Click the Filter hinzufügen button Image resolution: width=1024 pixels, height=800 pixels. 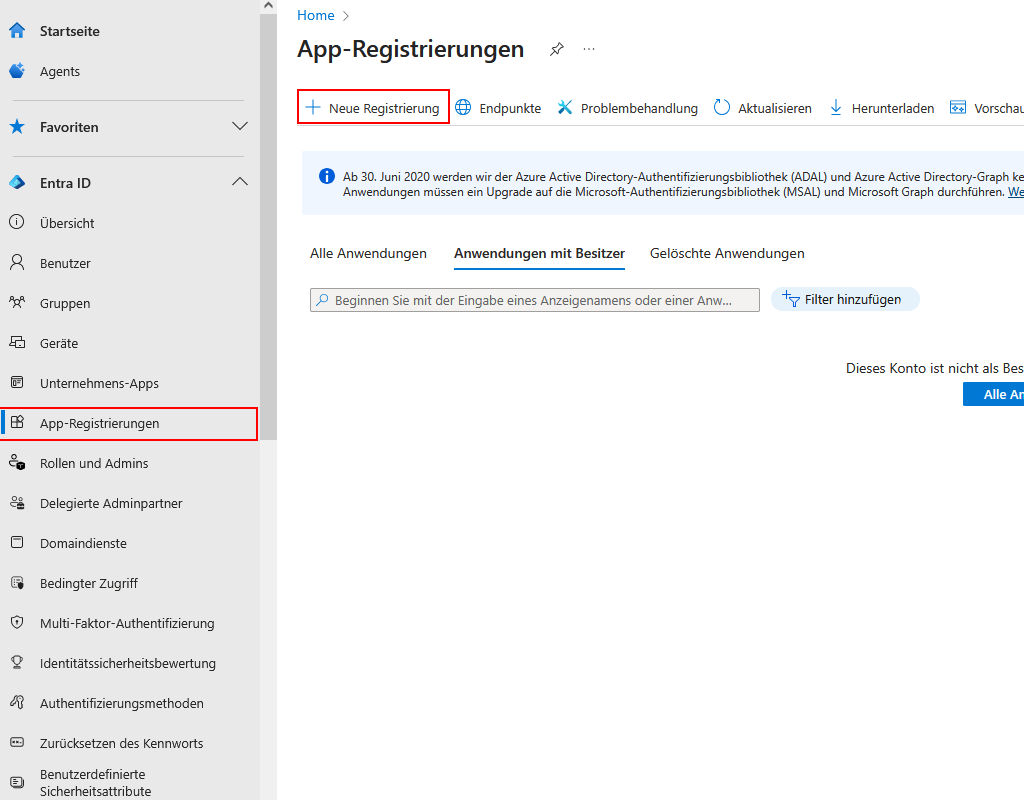tap(844, 299)
